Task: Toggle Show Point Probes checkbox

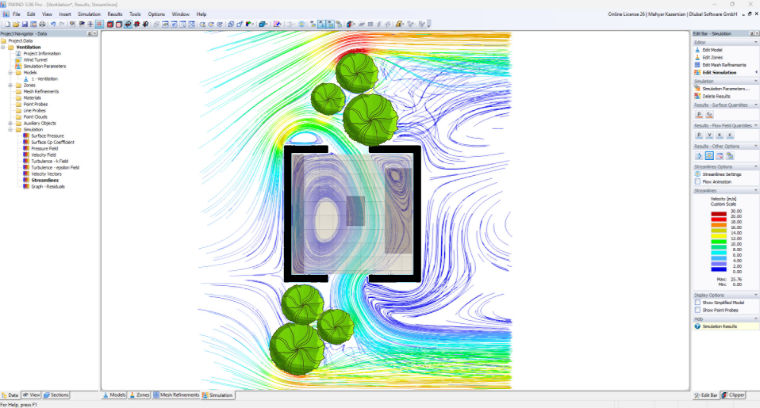Action: point(697,310)
